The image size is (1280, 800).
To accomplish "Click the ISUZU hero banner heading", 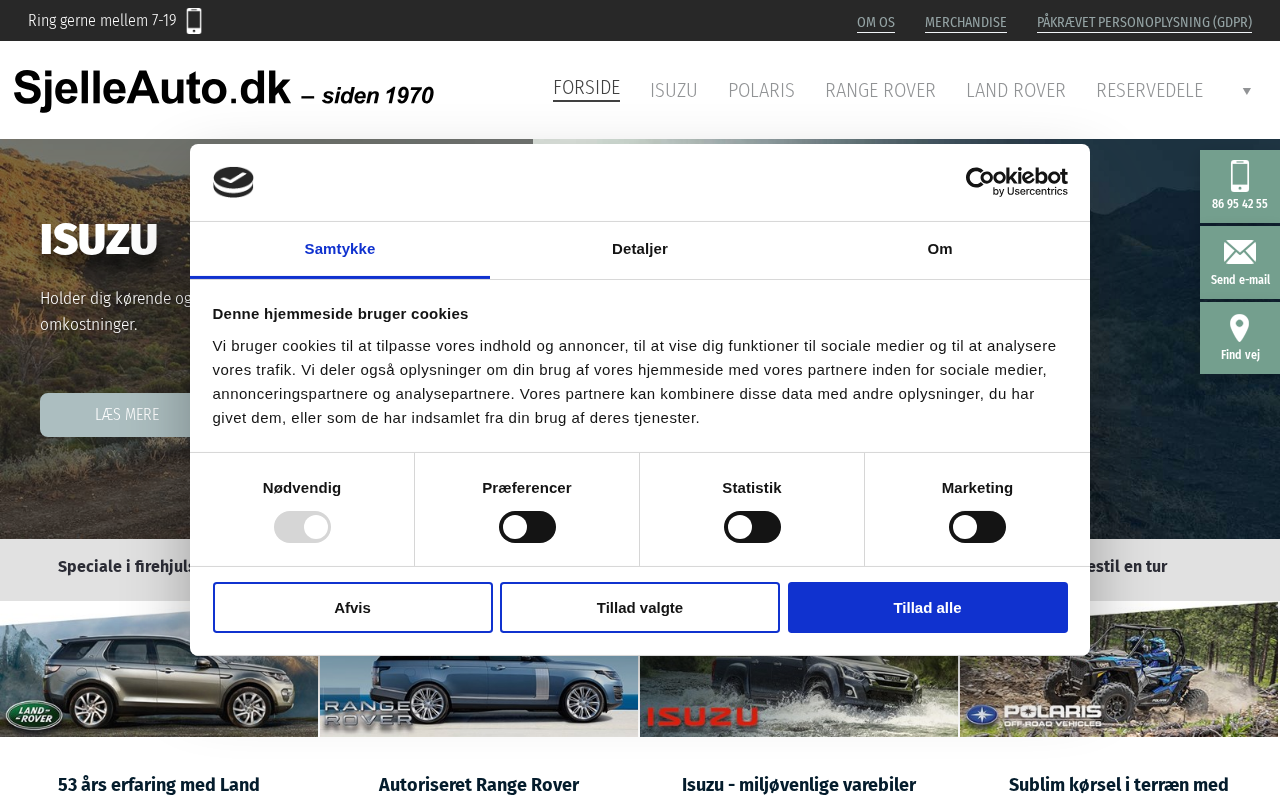I will point(99,240).
